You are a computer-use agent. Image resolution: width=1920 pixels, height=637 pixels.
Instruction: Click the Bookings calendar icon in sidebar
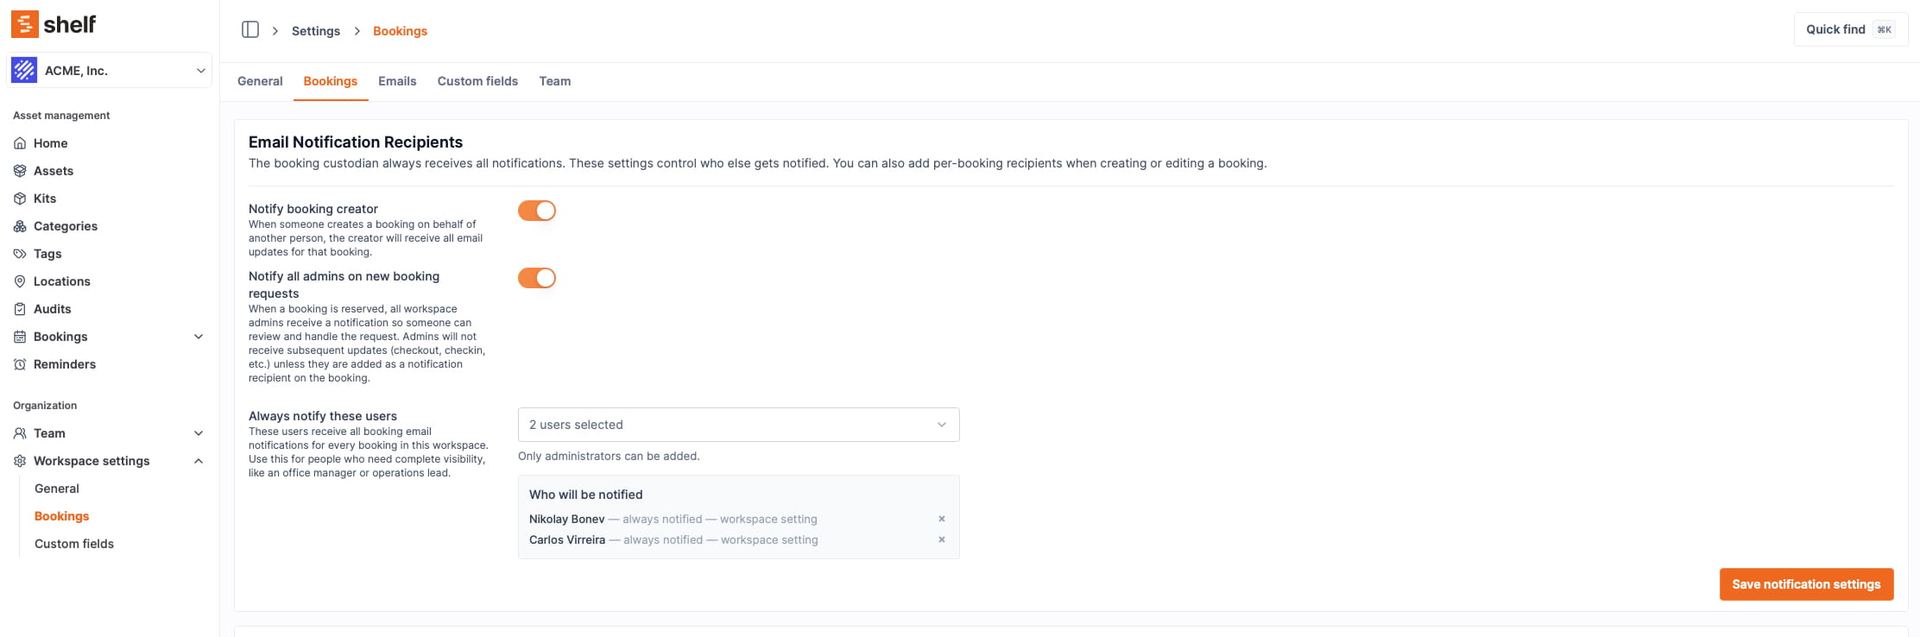20,337
